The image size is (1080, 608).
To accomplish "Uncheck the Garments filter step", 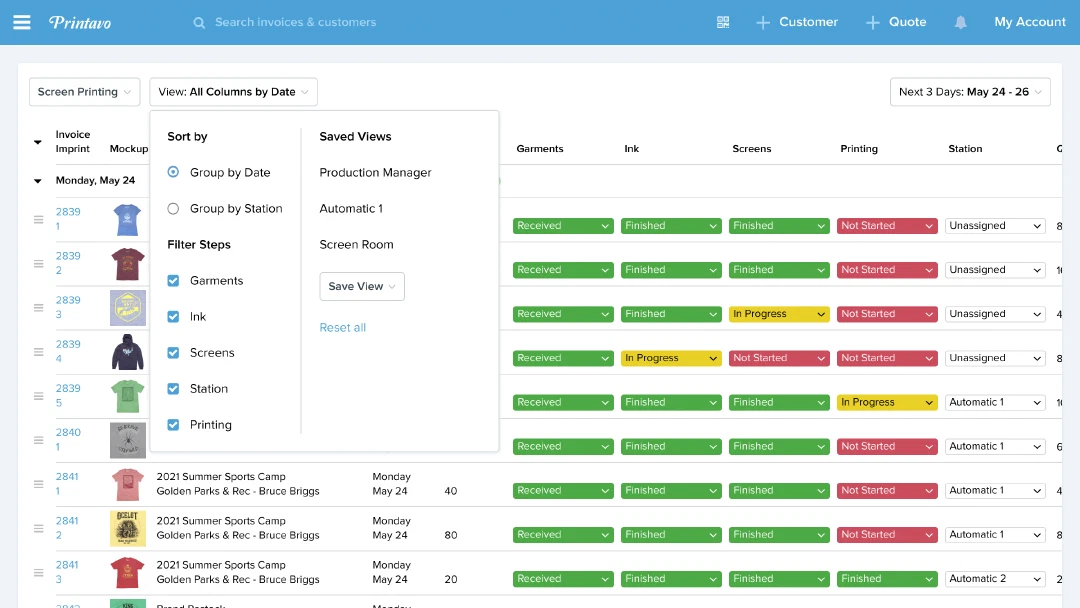I will click(174, 280).
